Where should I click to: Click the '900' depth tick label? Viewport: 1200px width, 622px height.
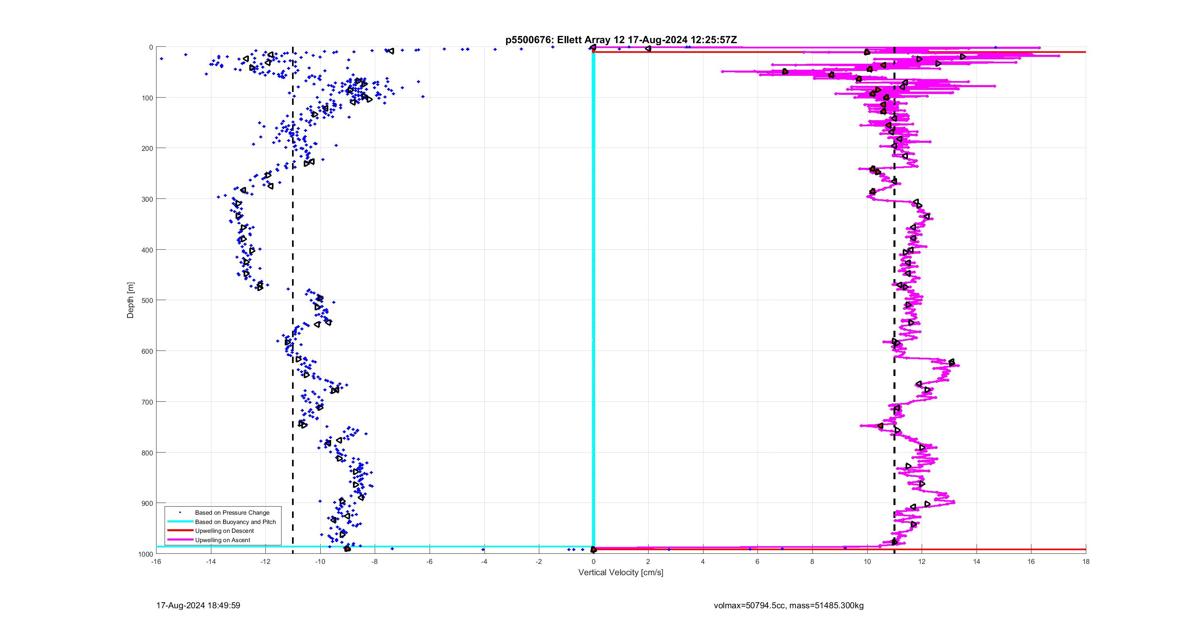pyautogui.click(x=146, y=503)
